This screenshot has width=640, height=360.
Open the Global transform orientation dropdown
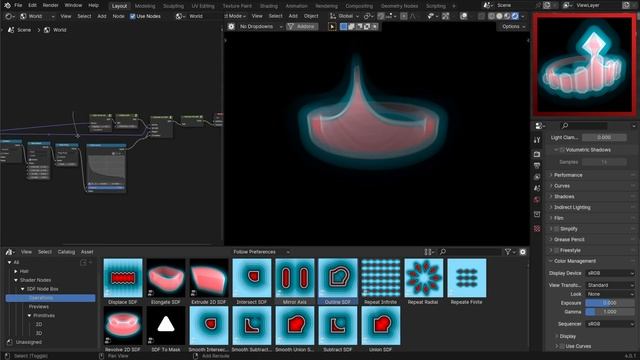click(344, 16)
